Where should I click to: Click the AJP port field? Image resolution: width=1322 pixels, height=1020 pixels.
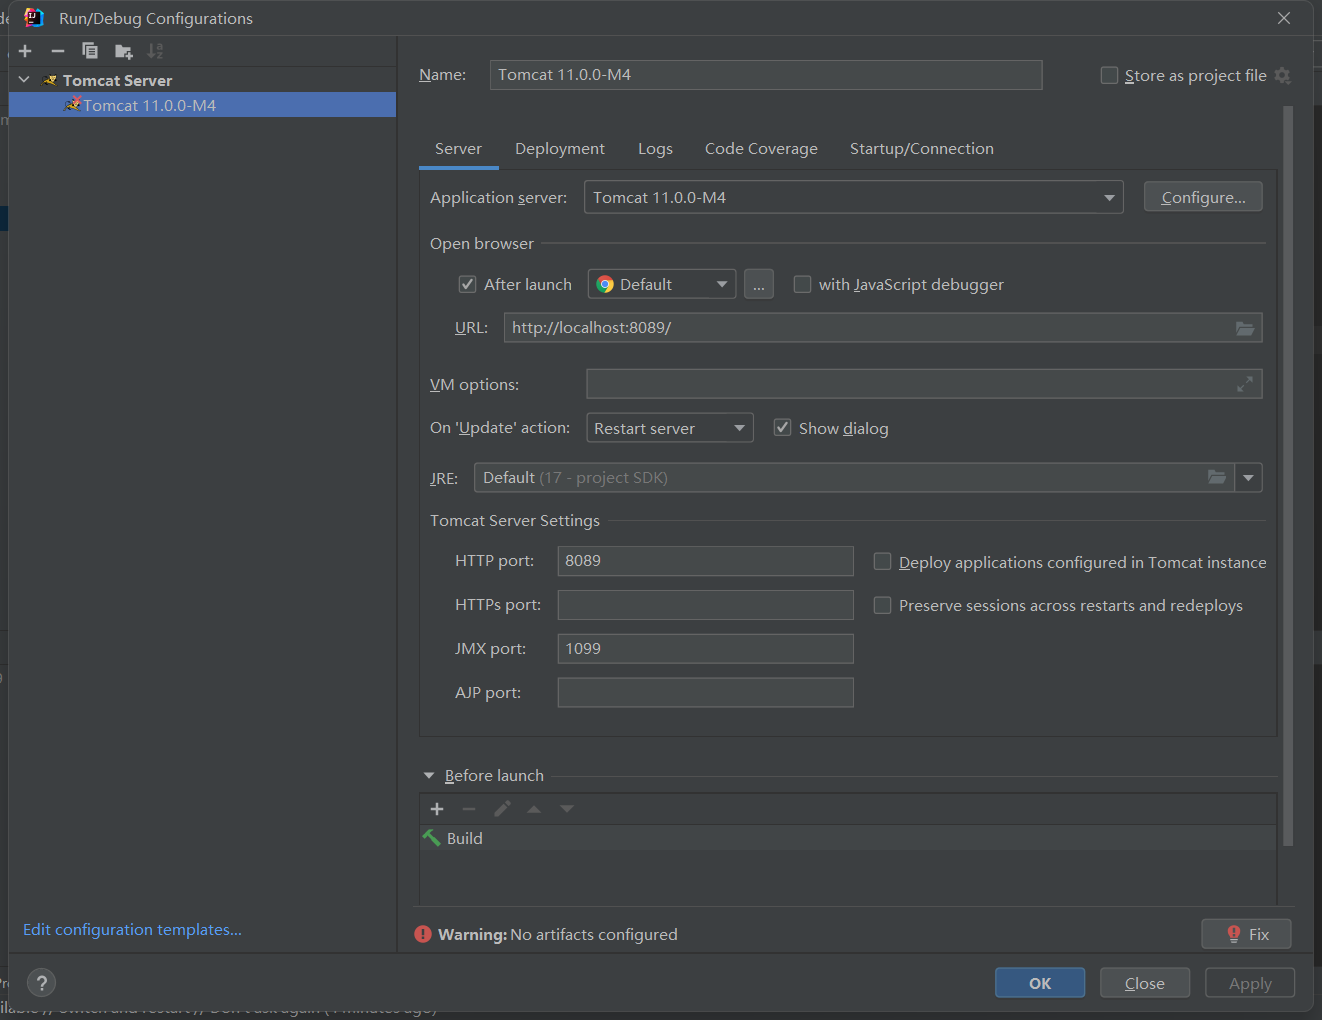point(705,693)
